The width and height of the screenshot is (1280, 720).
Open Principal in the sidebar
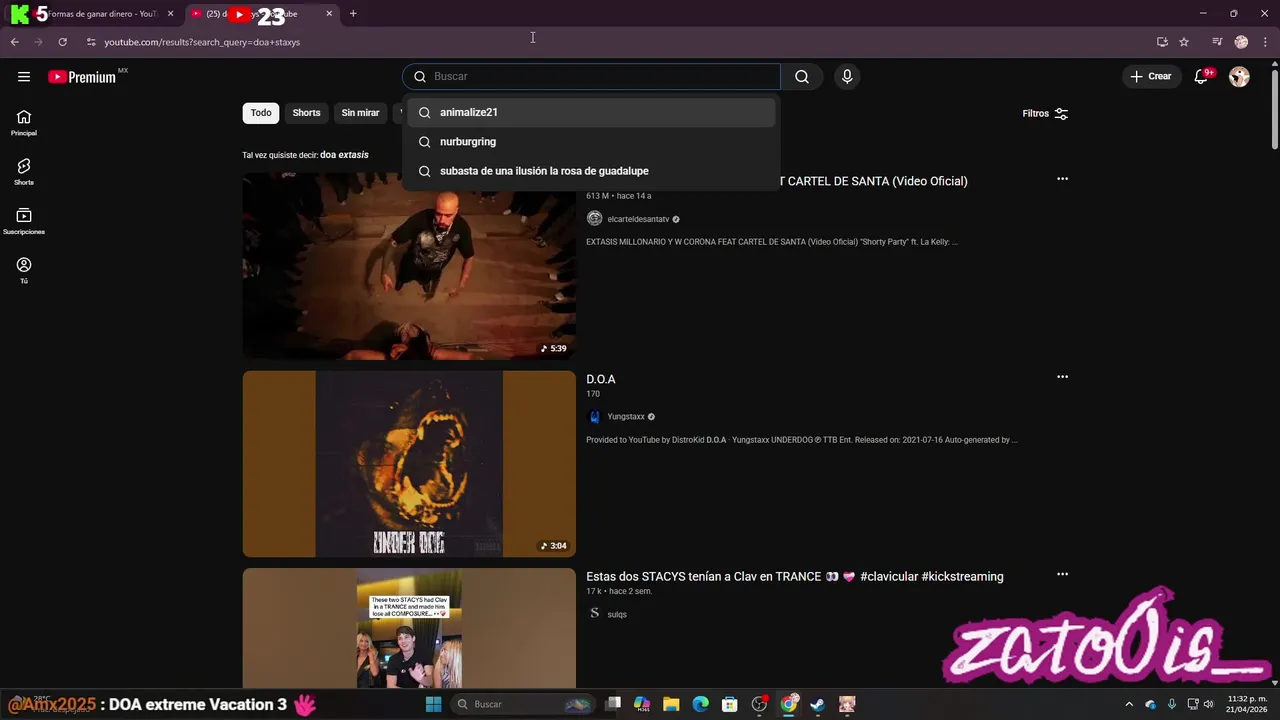(24, 123)
